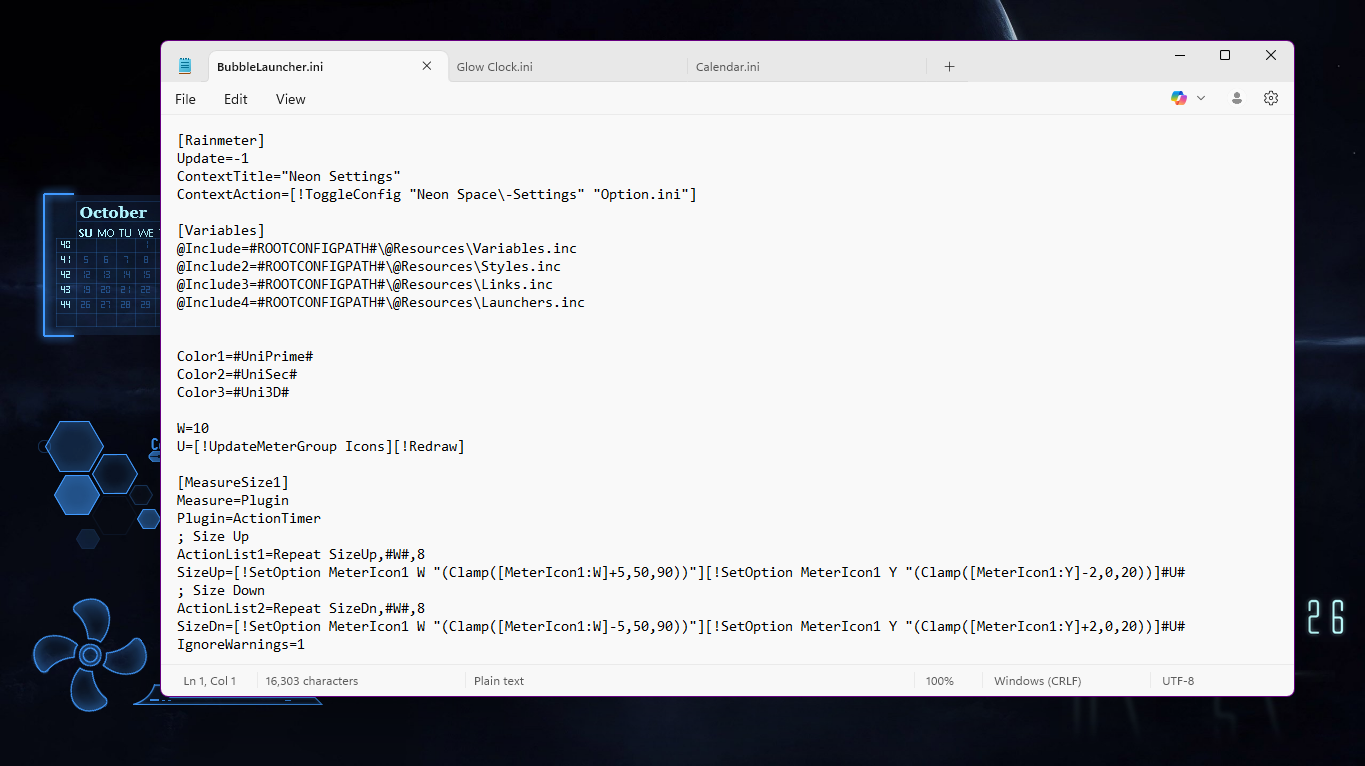Switch to the Calendar.ini tab

pos(806,67)
